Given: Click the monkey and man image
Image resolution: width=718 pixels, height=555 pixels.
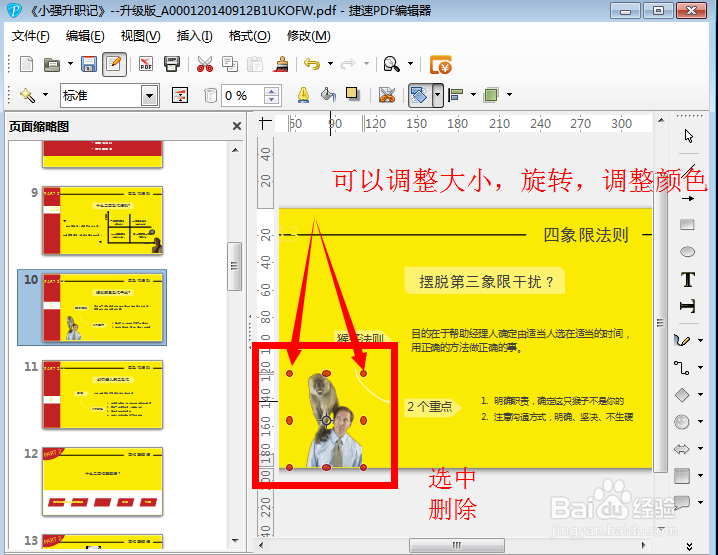Looking at the screenshot, I should point(335,420).
